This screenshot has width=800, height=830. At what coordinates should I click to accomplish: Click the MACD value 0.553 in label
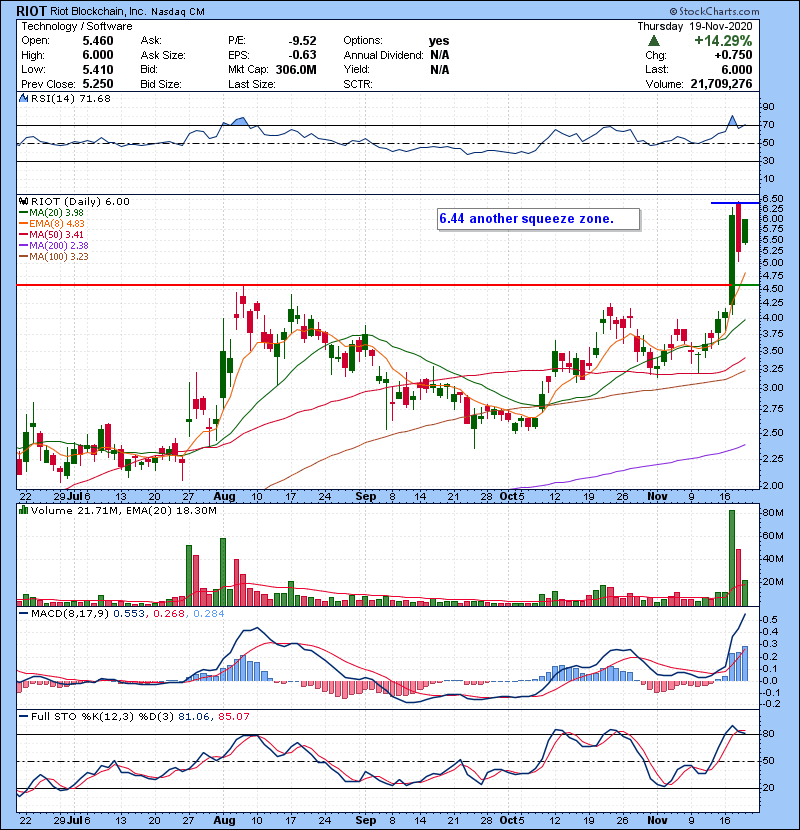click(129, 614)
